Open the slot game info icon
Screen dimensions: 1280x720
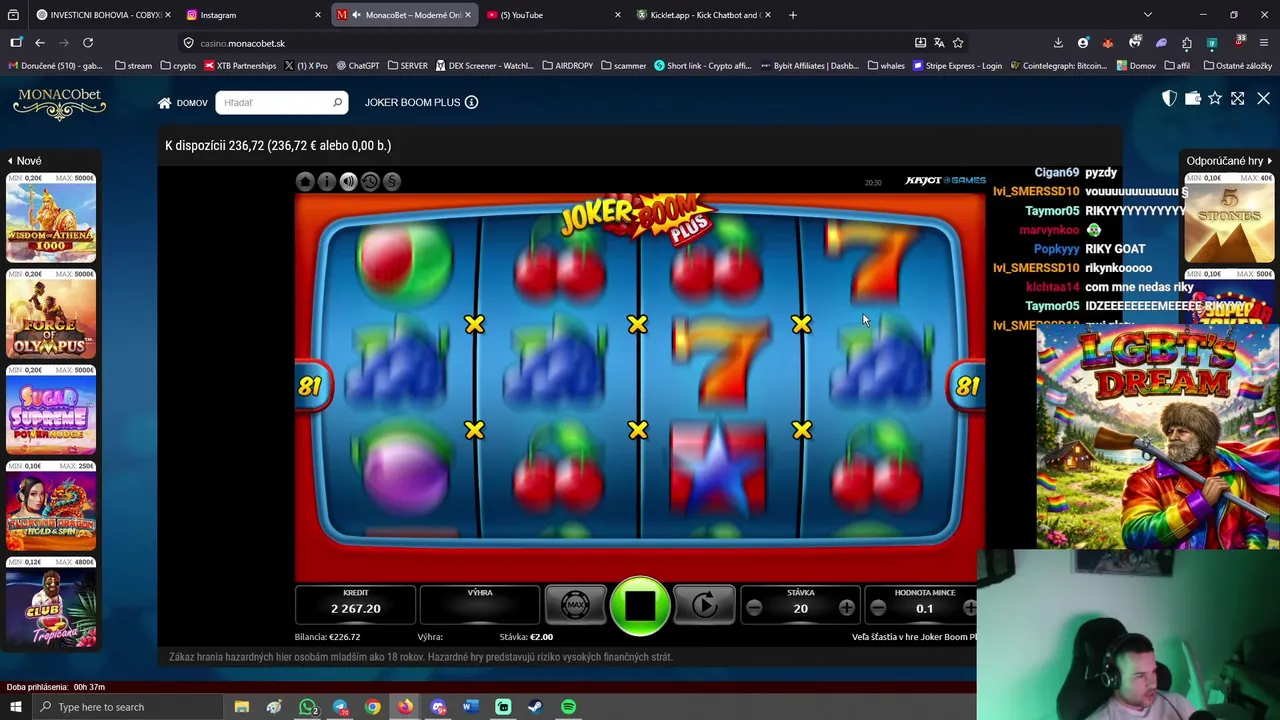point(327,181)
